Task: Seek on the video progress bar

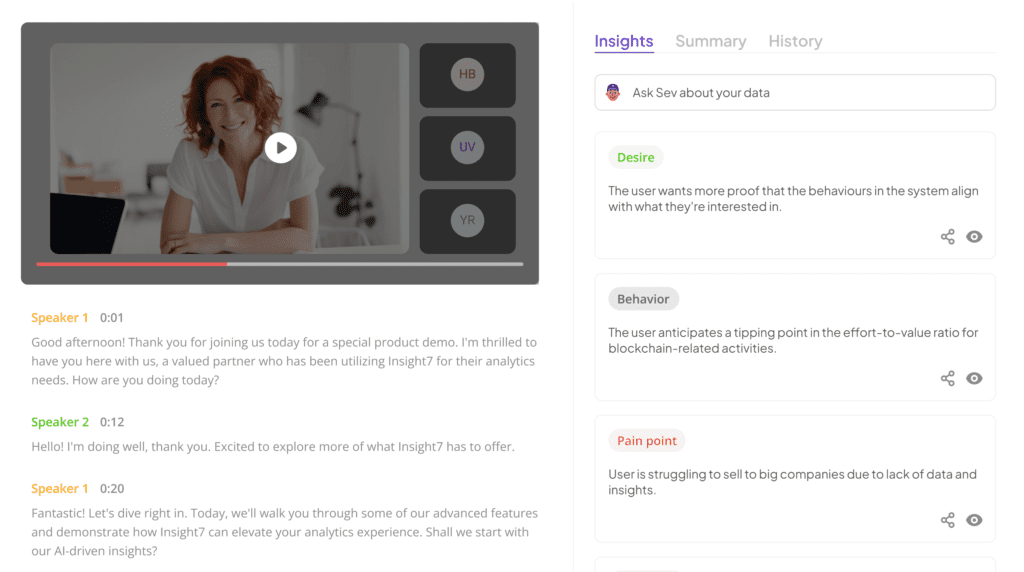Action: (280, 264)
